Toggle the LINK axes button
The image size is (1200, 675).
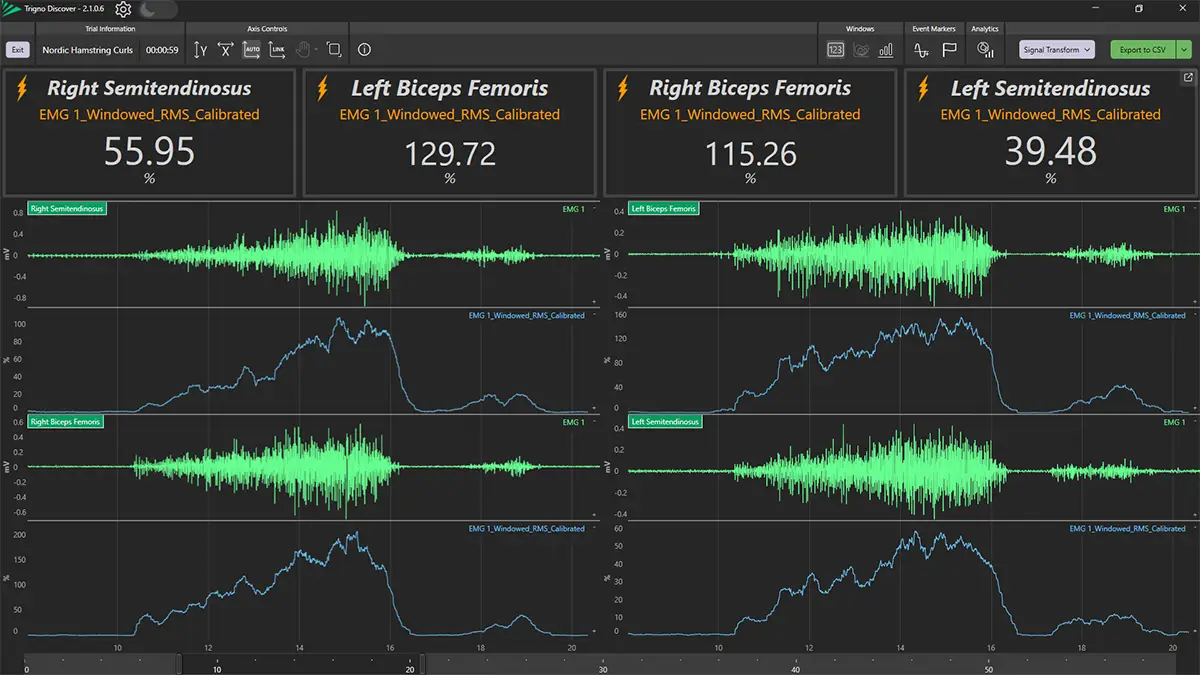[x=278, y=50]
